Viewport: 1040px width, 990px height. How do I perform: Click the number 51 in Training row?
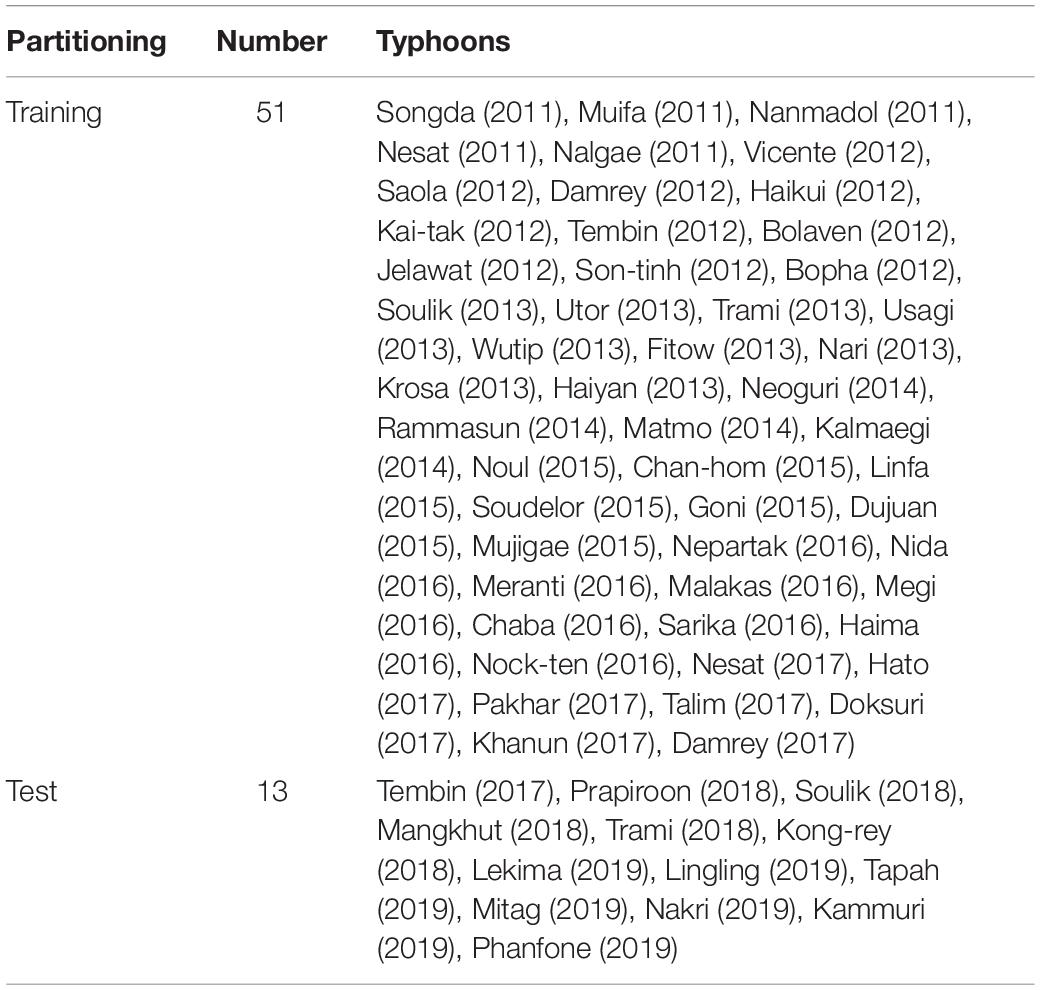click(271, 113)
